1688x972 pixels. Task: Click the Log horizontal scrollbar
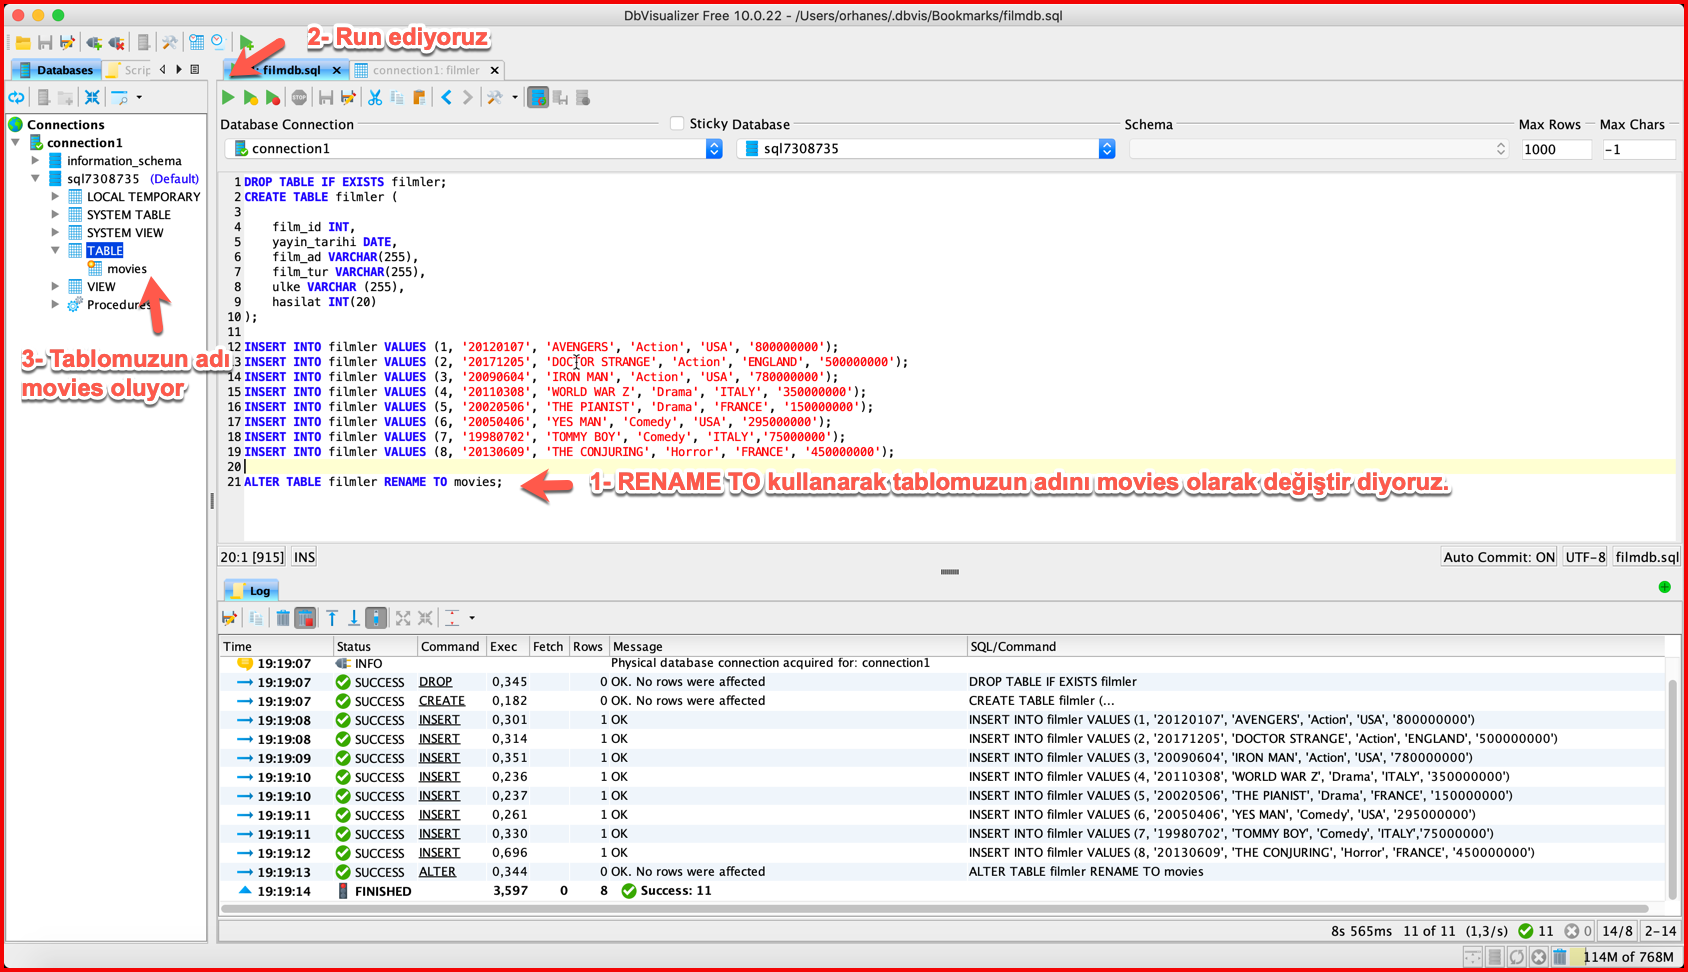pos(935,909)
